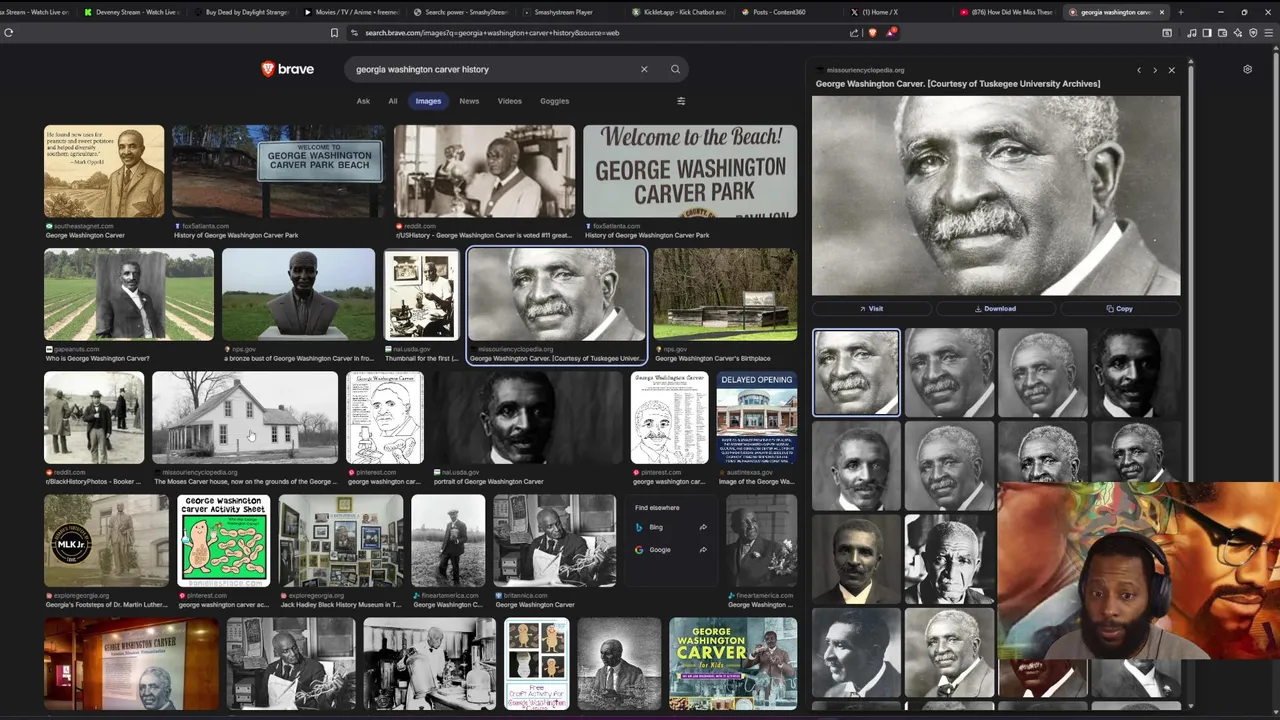Image resolution: width=1280 pixels, height=720 pixels.
Task: Bookmark this page using the address bar bookmark icon
Action: click(x=334, y=32)
